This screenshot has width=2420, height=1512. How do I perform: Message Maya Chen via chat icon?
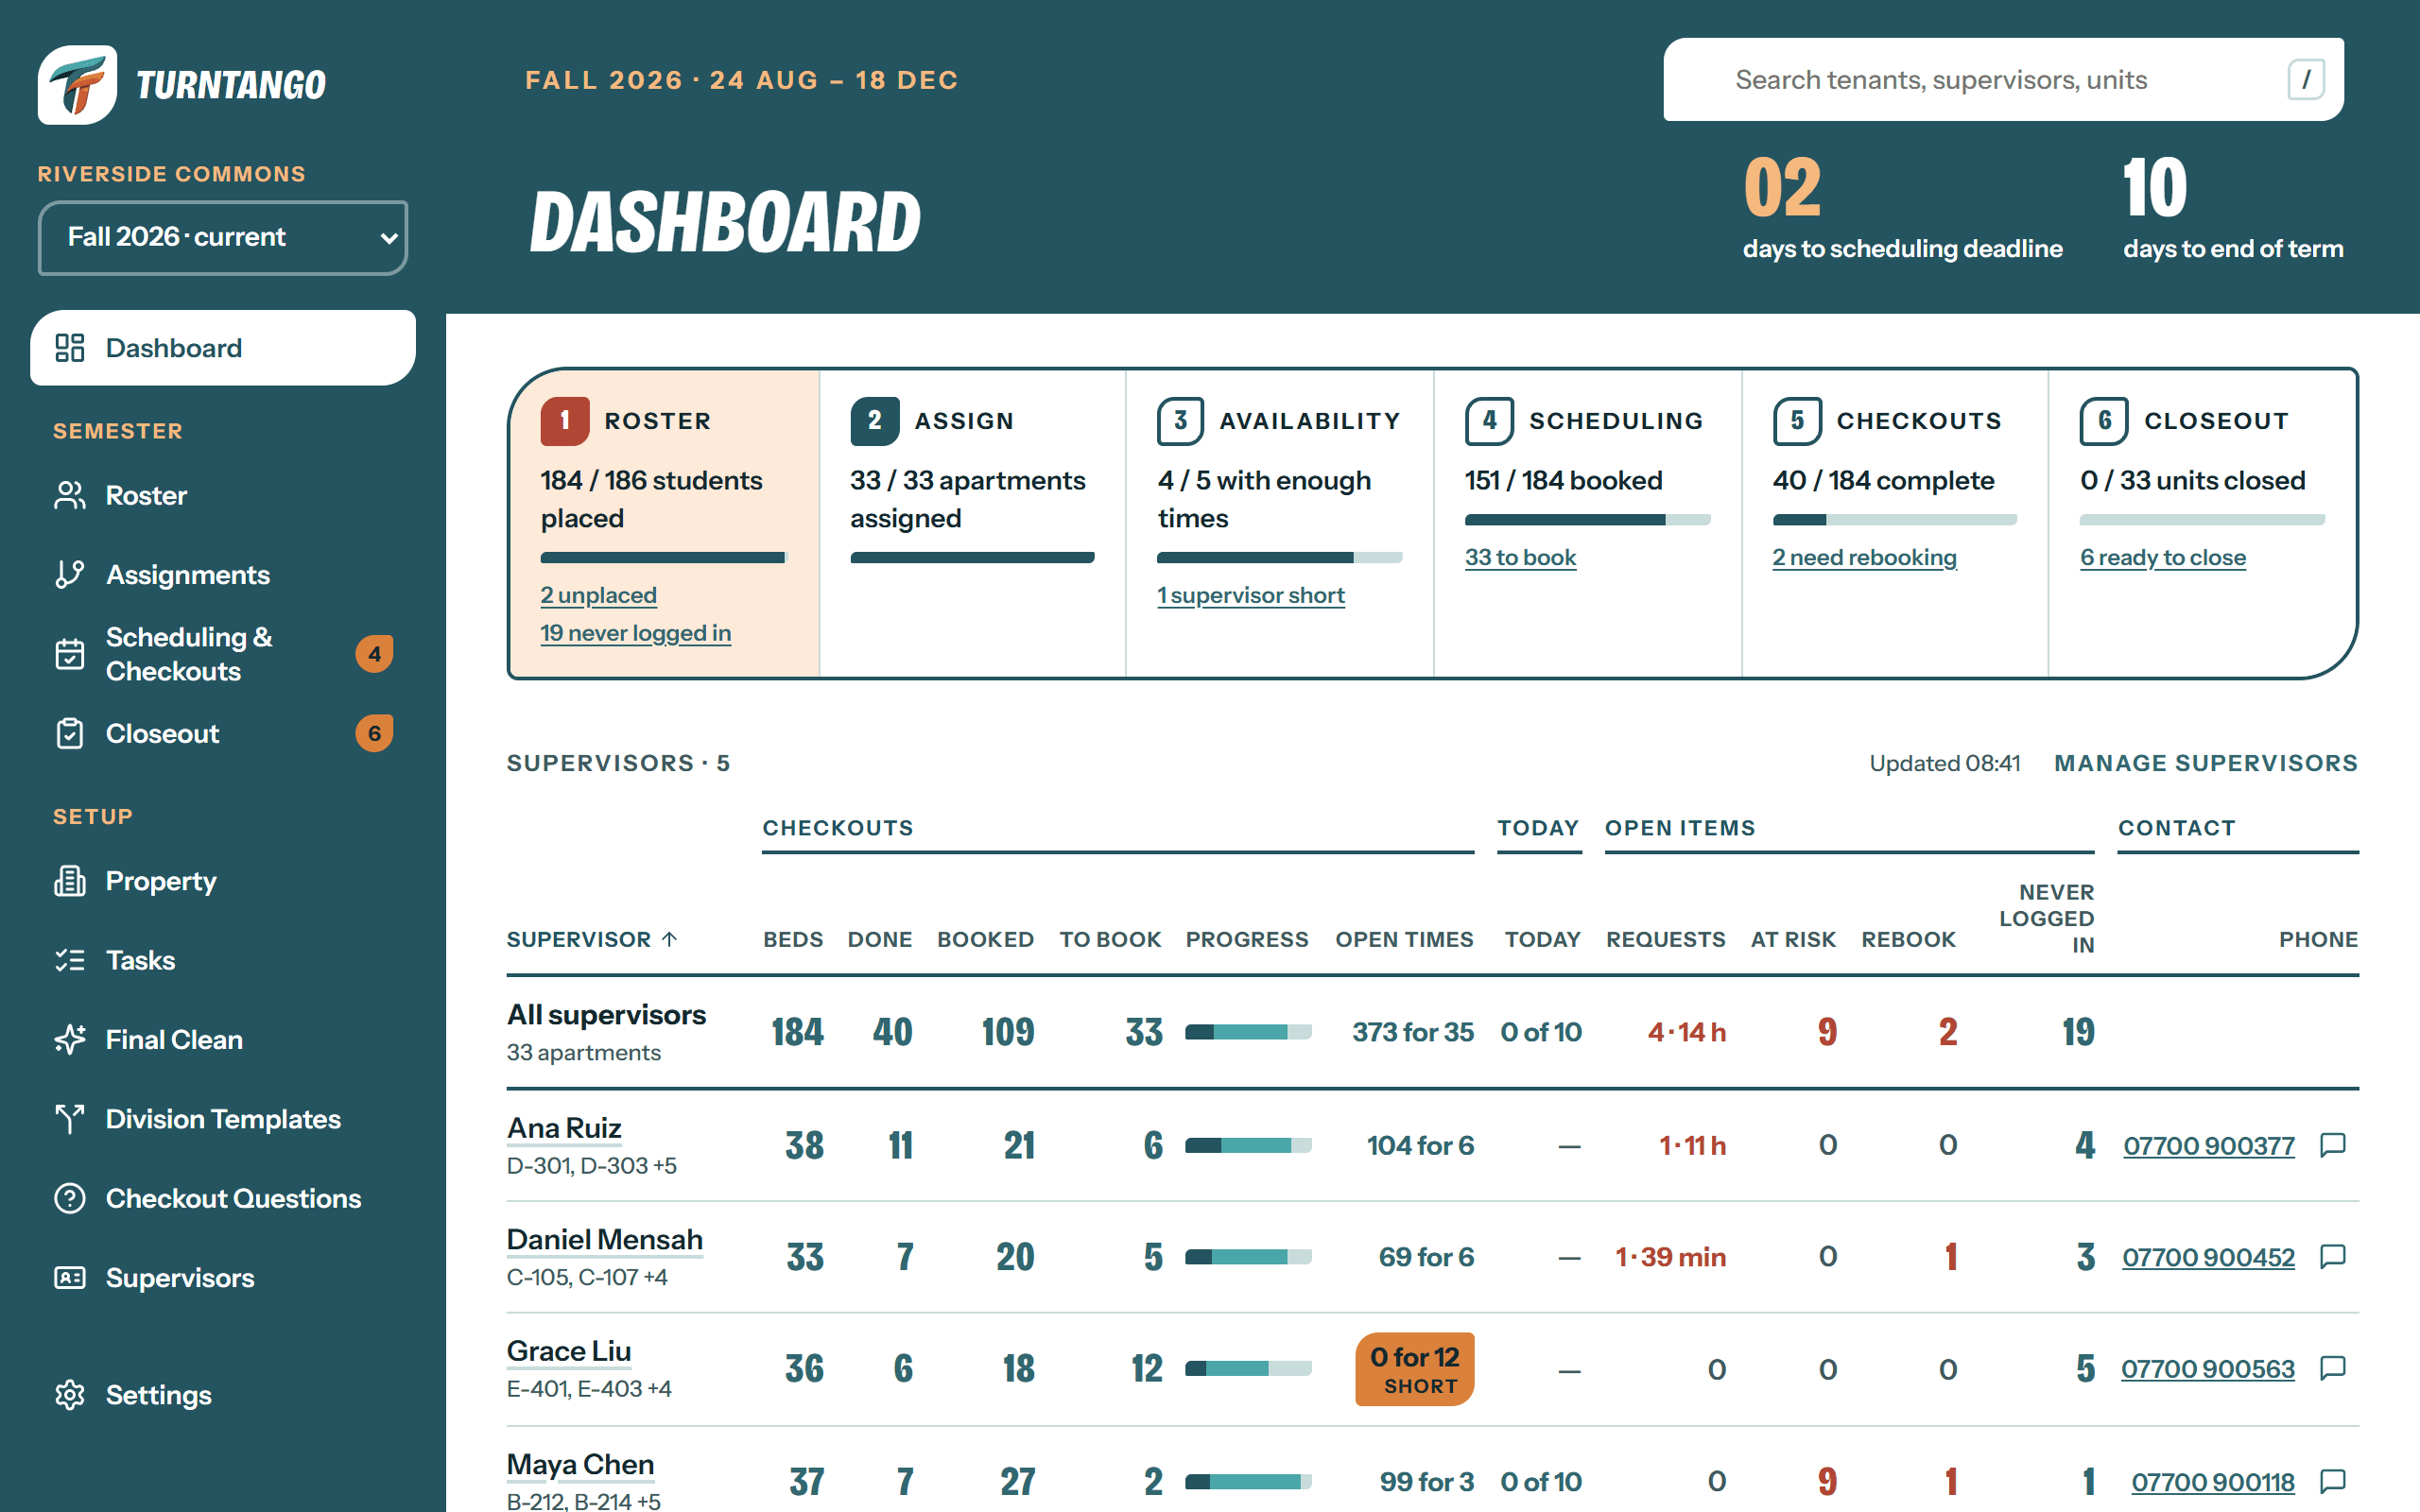(x=2333, y=1481)
